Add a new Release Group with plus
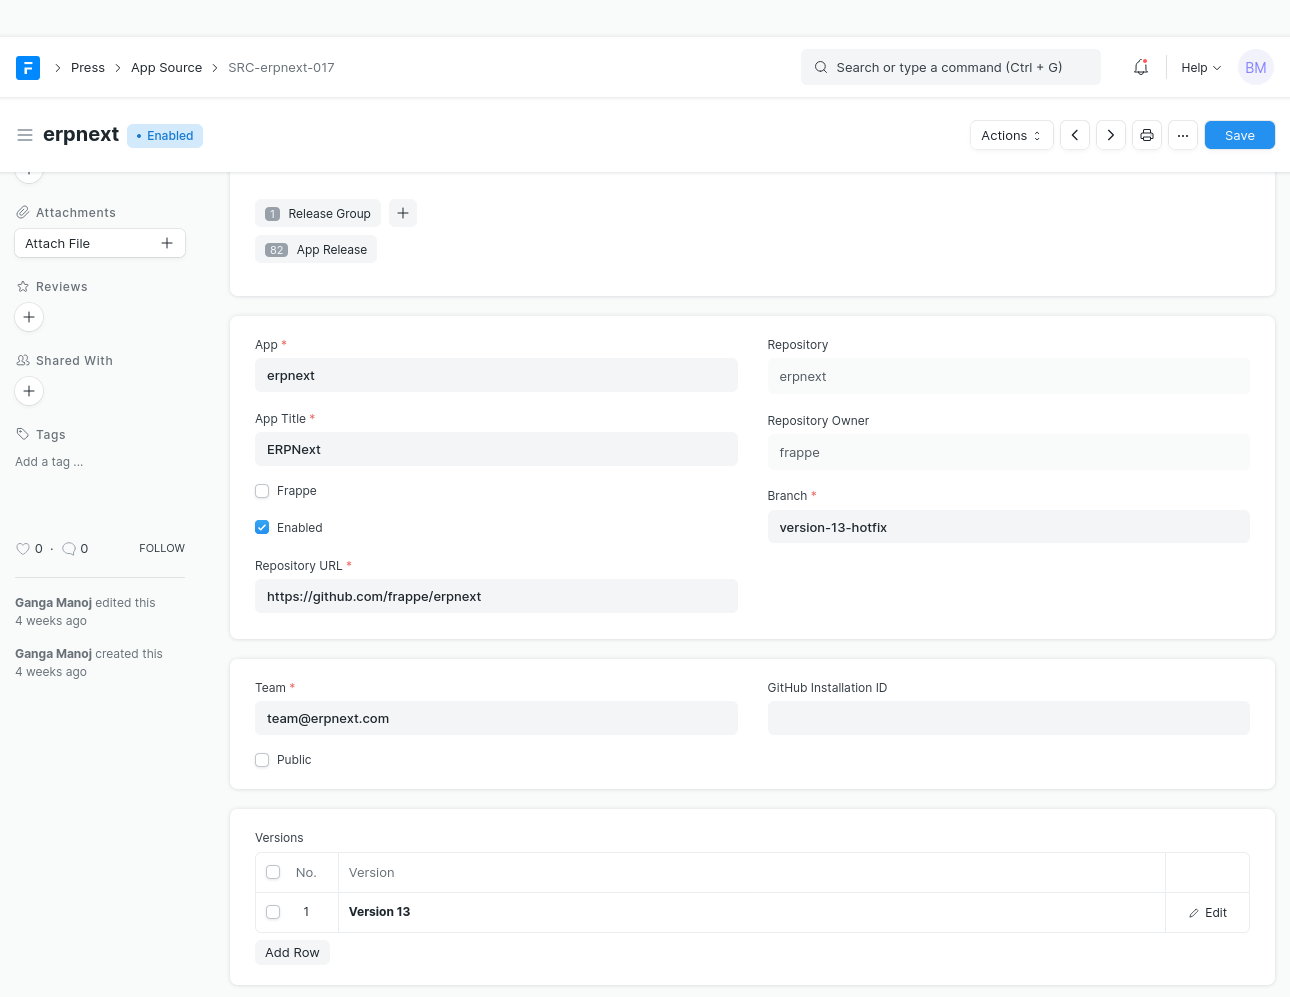The width and height of the screenshot is (1290, 997). tap(403, 213)
